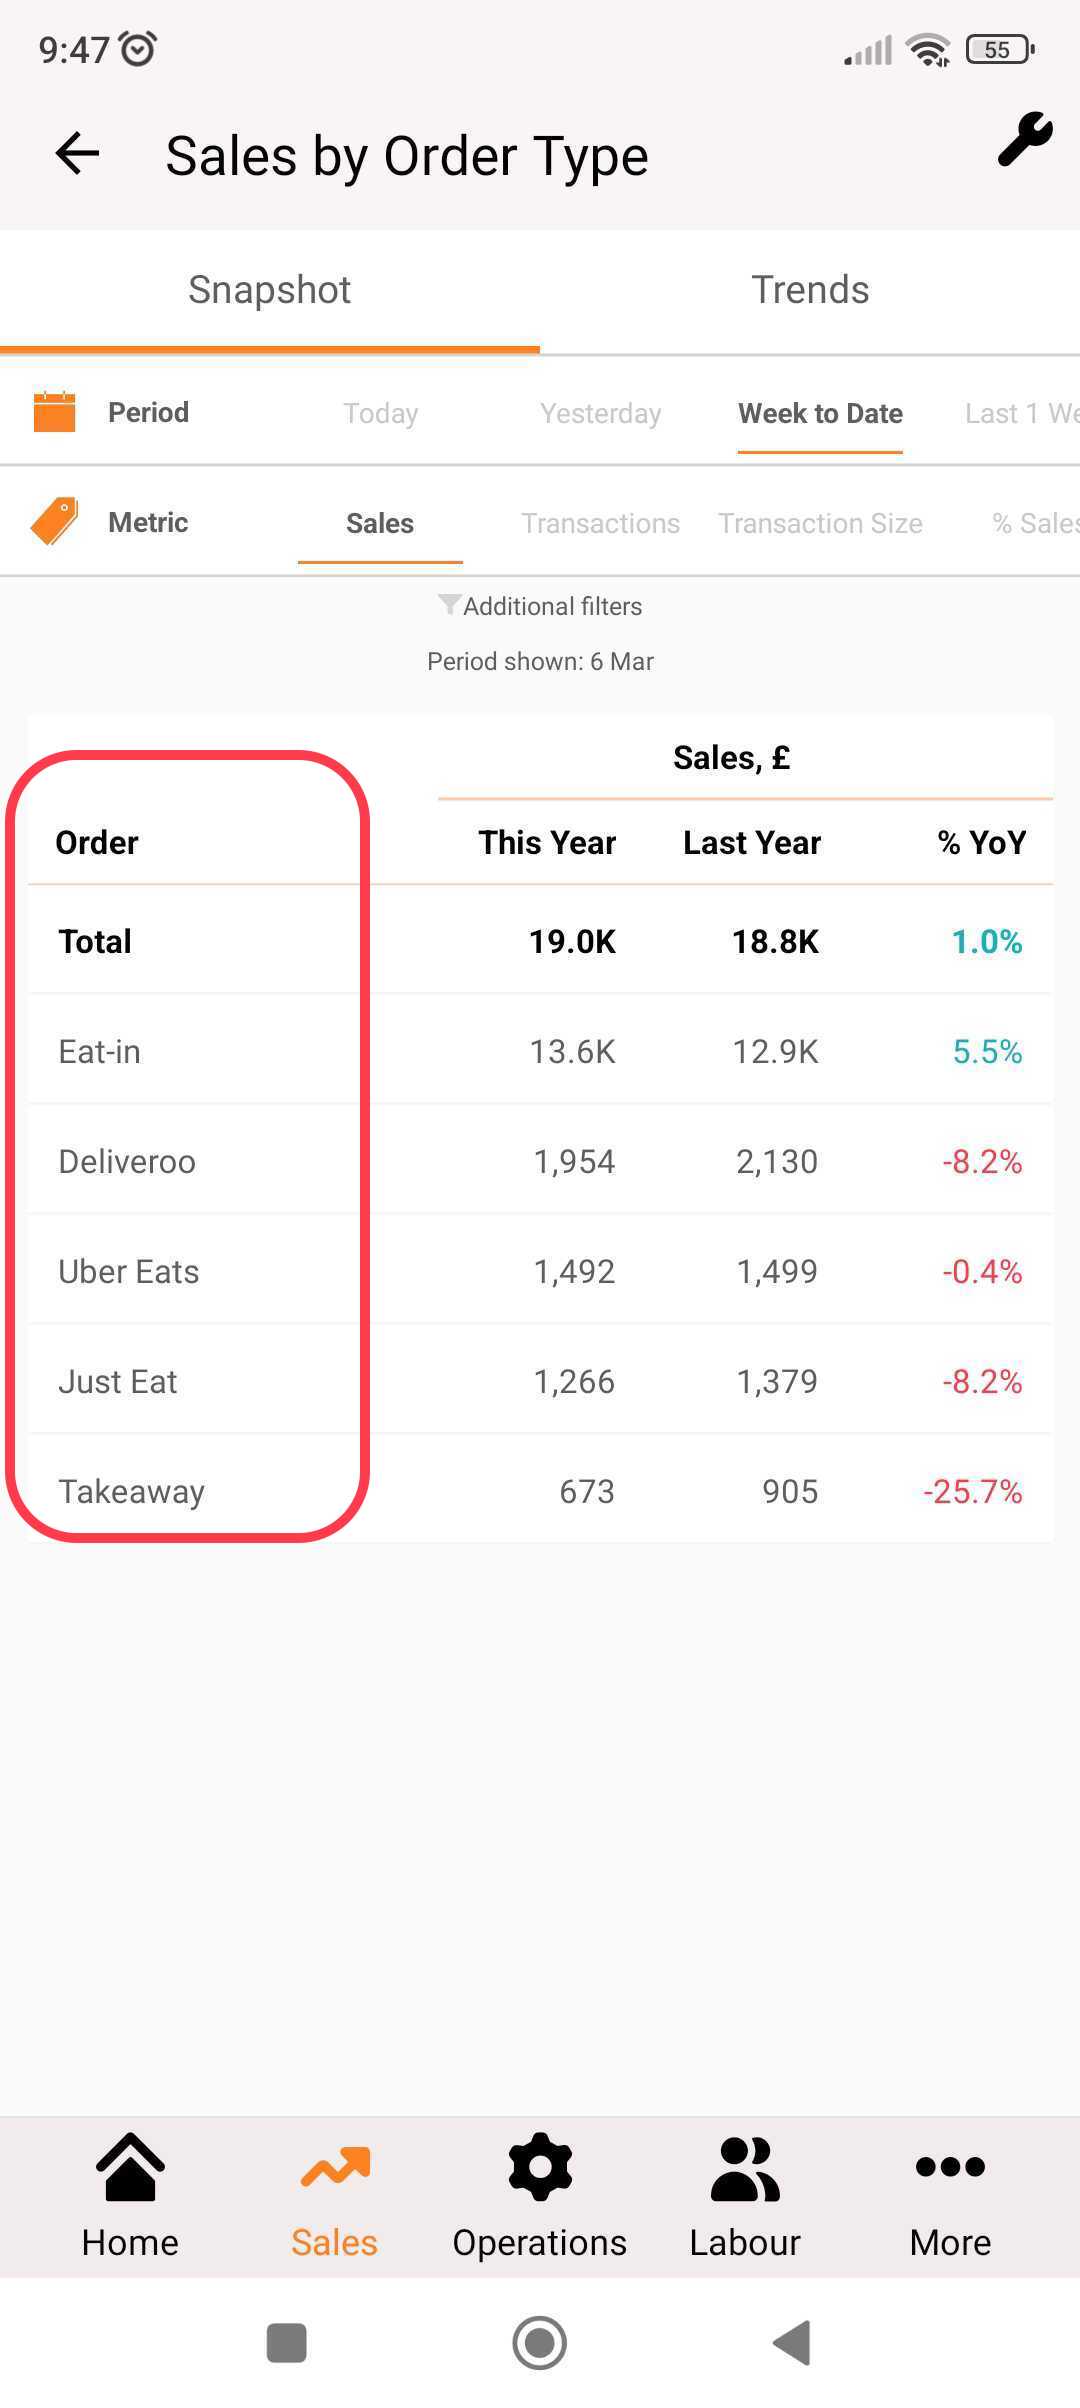This screenshot has width=1080, height=2408.
Task: Select the Yesterday period option
Action: (601, 413)
